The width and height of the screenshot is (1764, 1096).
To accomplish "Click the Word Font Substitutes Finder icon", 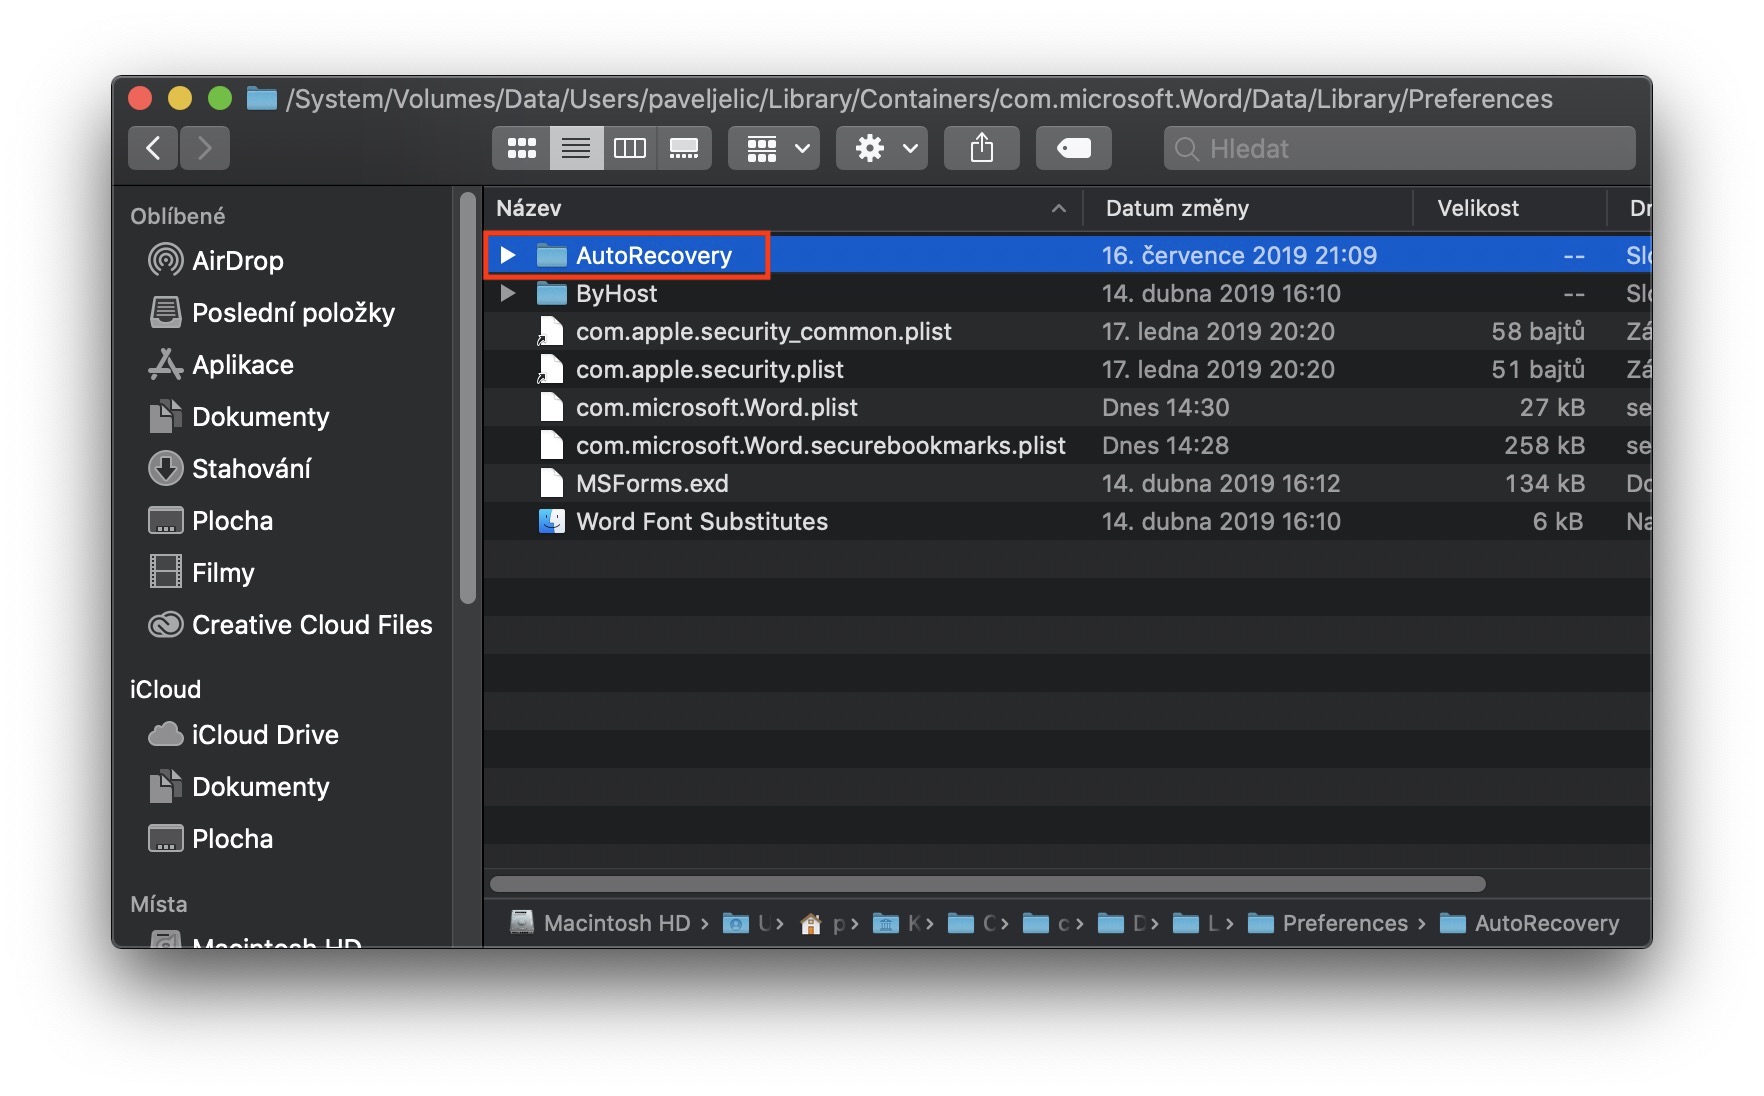I will point(551,521).
